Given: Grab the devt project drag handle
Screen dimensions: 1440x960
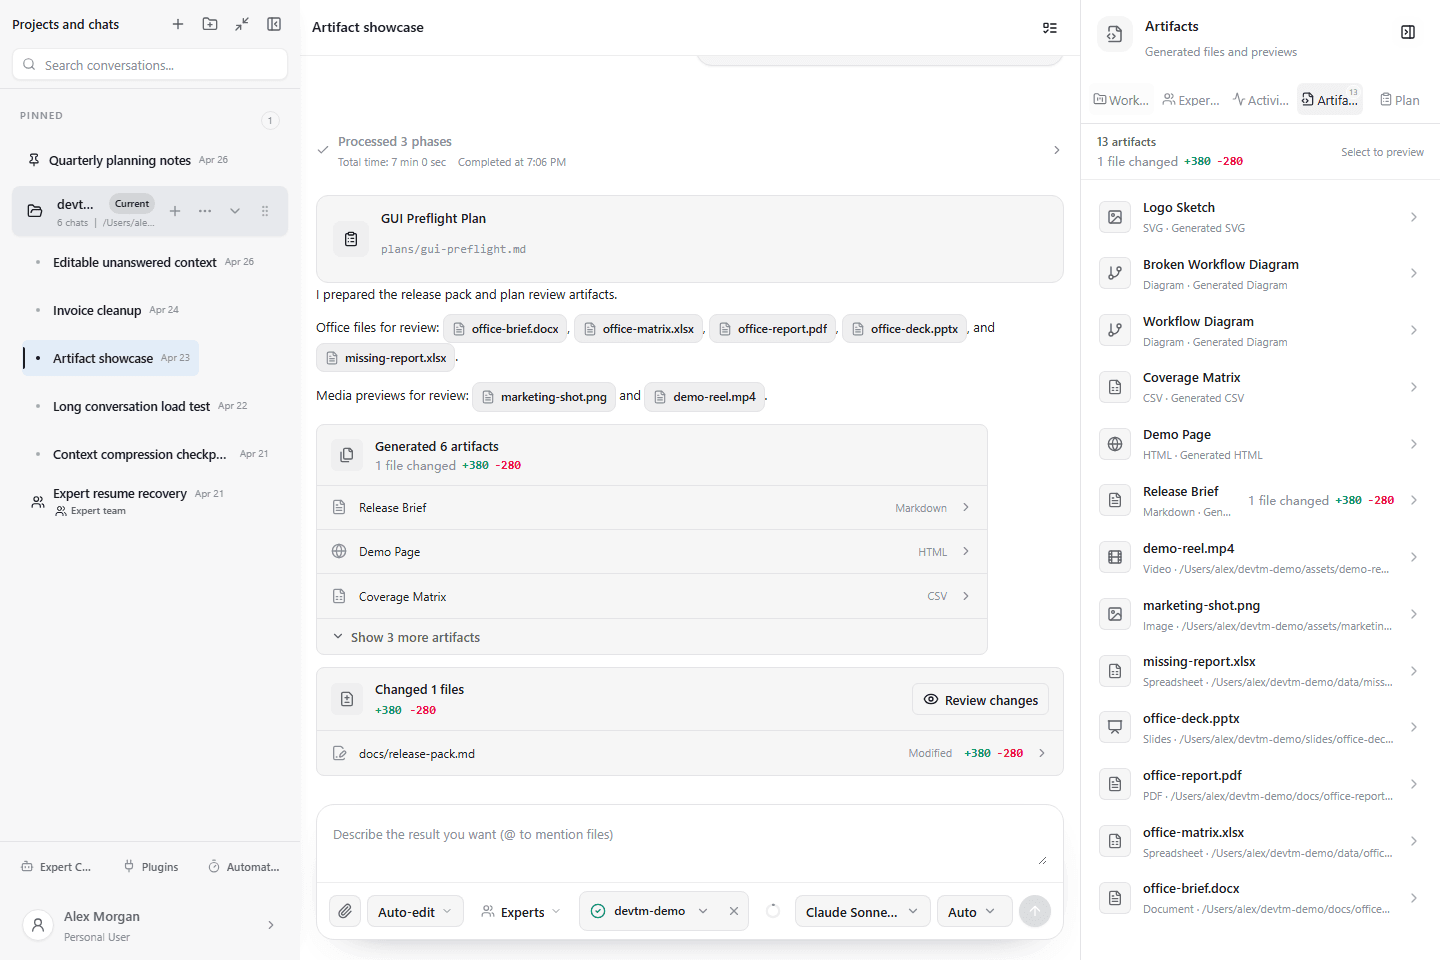Looking at the screenshot, I should click(265, 211).
